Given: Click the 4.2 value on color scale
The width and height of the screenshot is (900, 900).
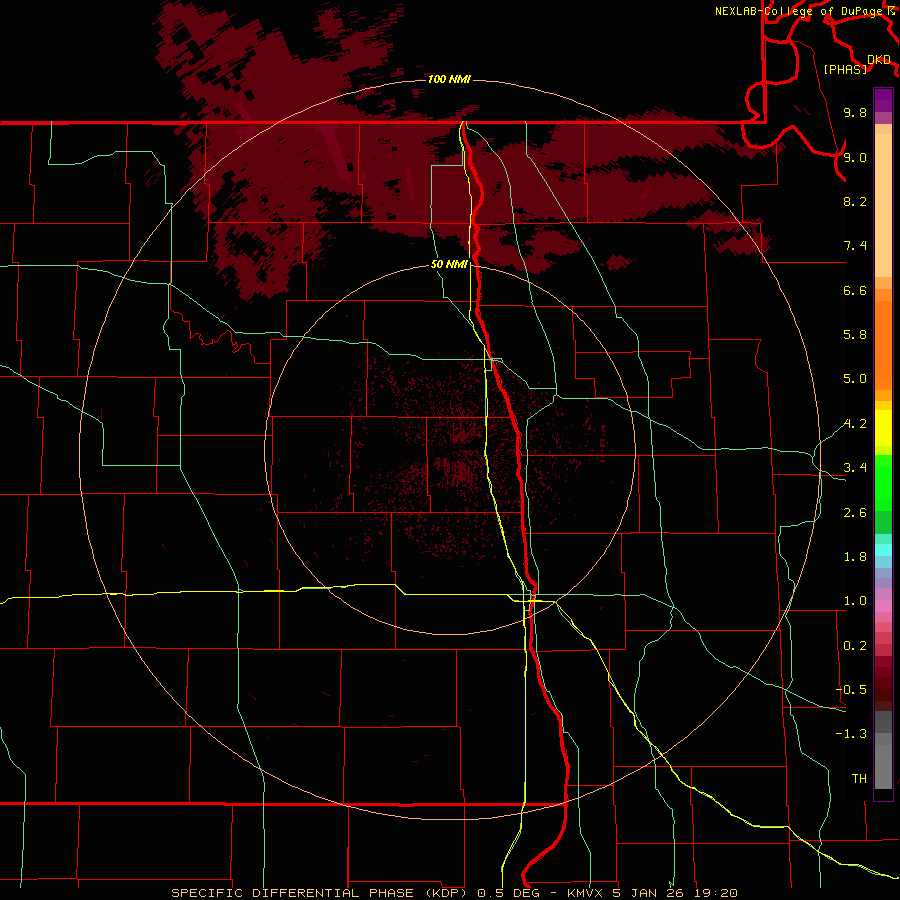Looking at the screenshot, I should pyautogui.click(x=855, y=424).
